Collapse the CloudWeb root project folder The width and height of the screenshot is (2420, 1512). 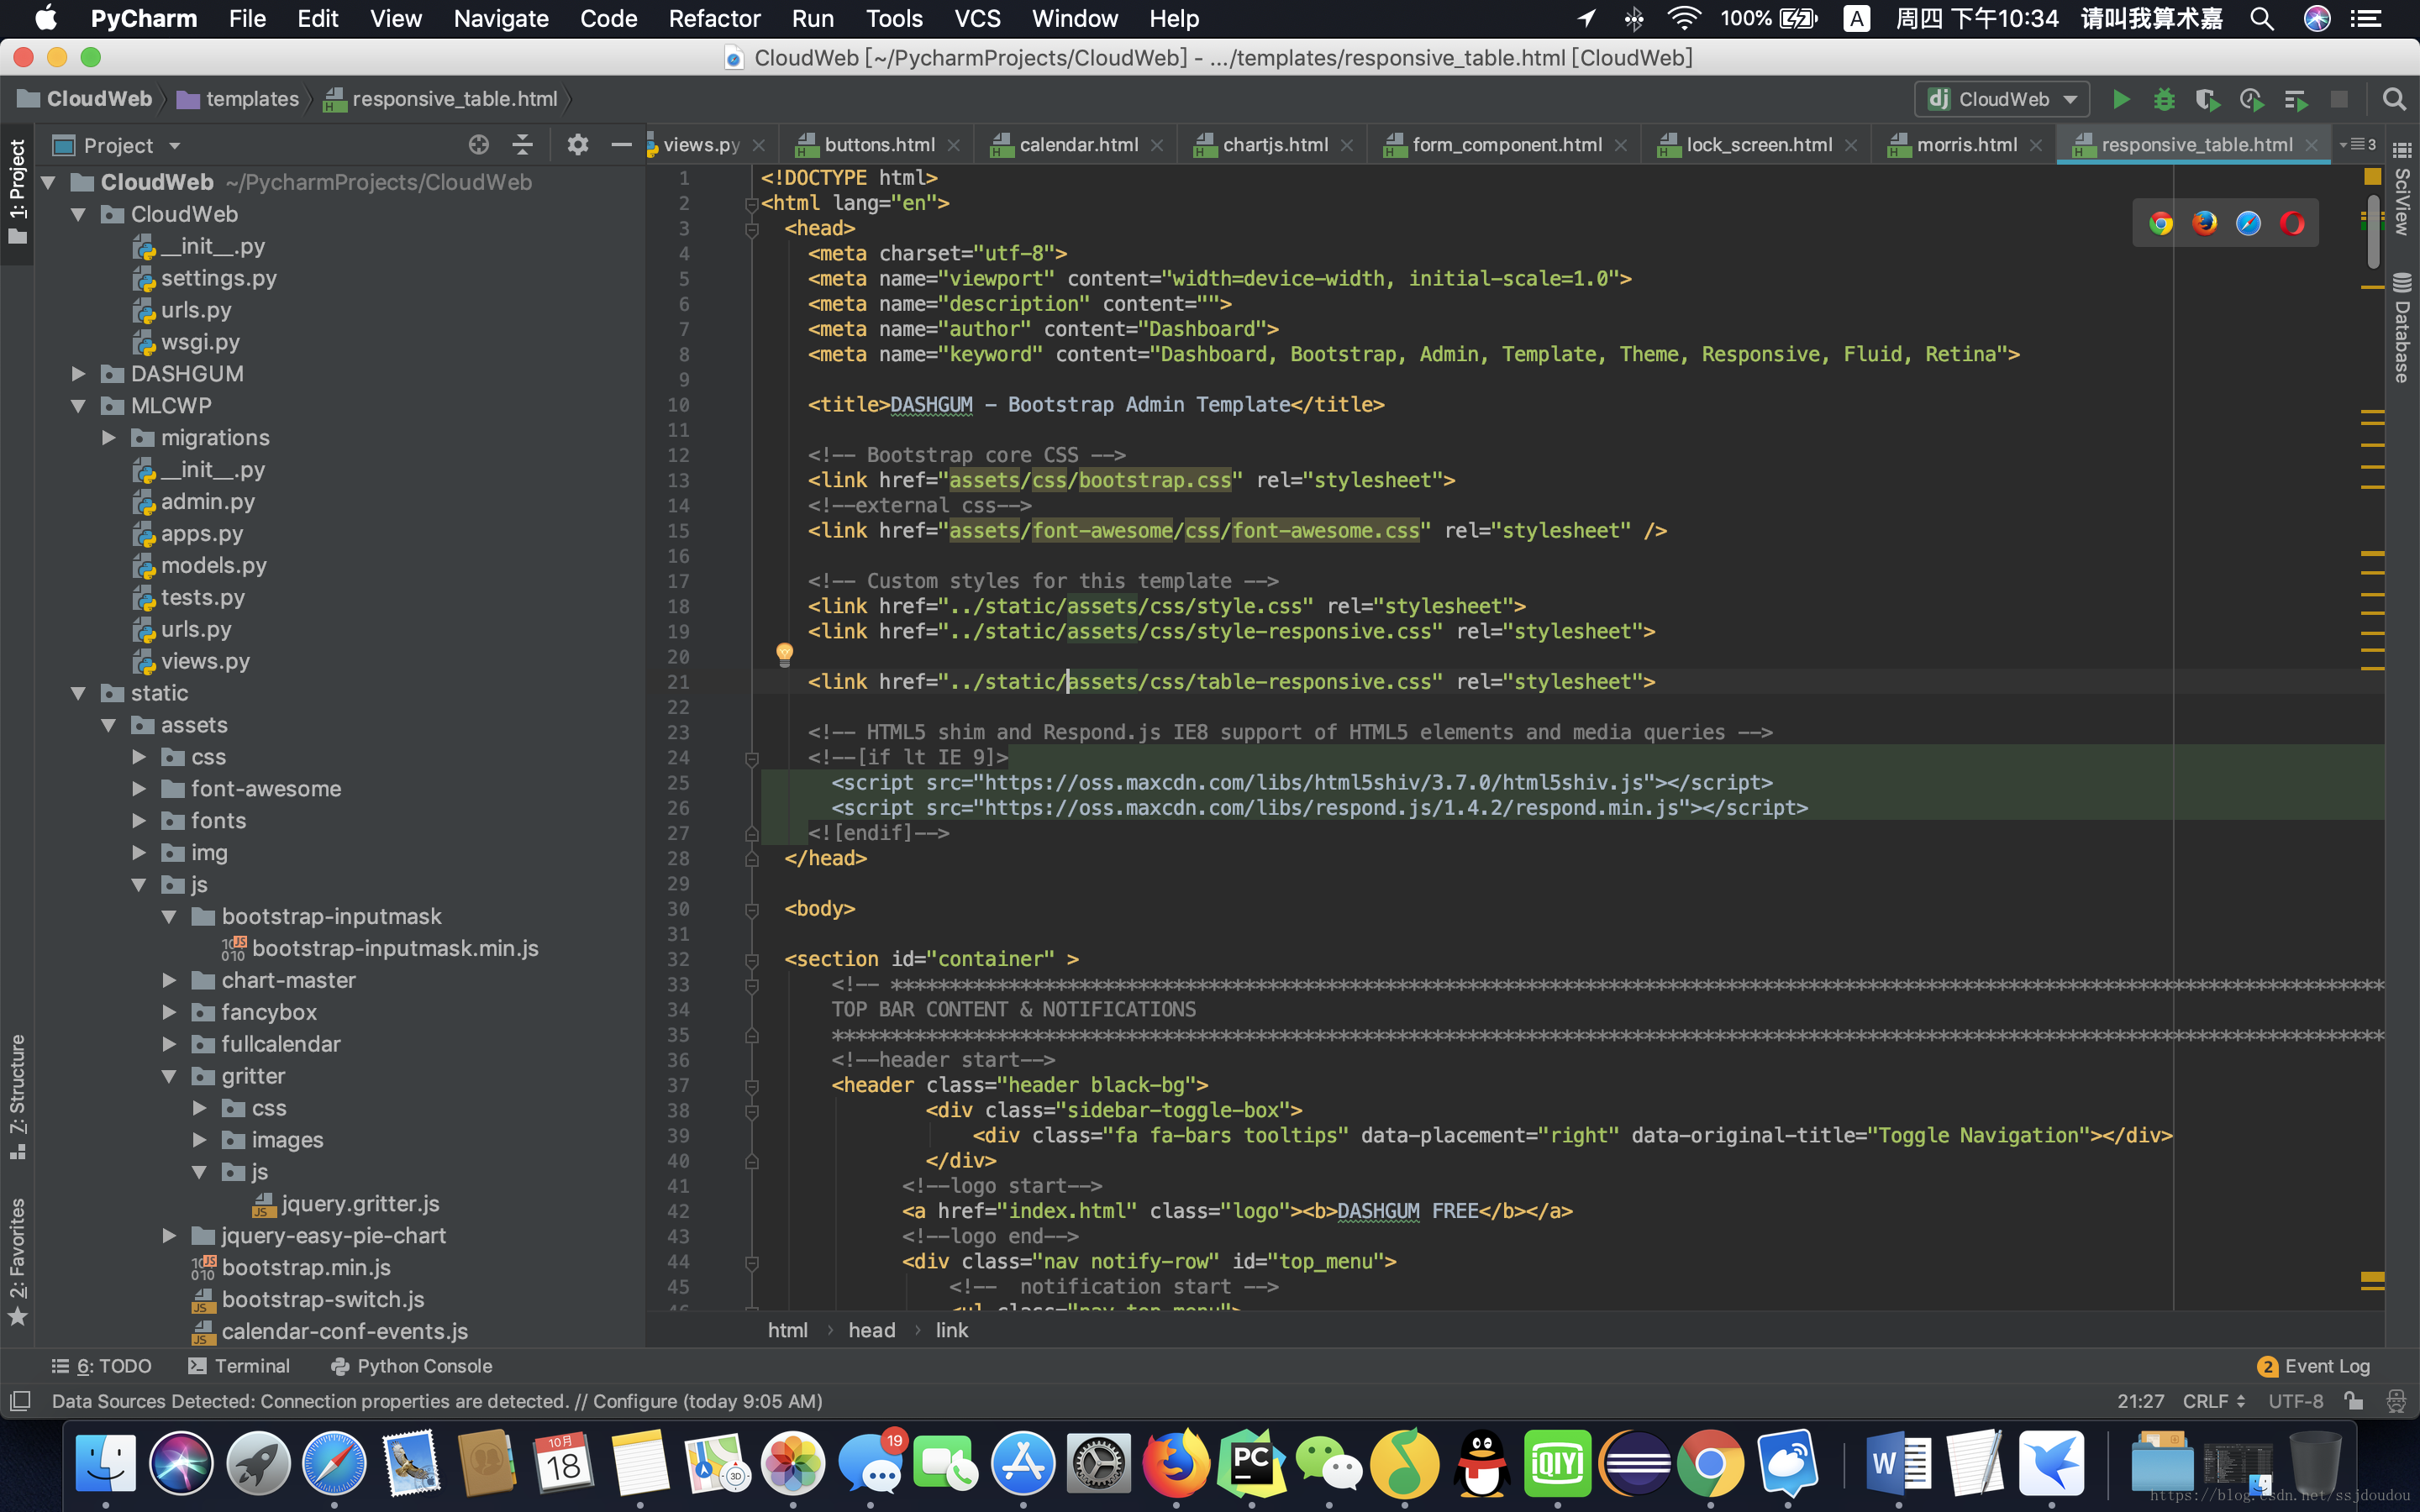[x=48, y=182]
